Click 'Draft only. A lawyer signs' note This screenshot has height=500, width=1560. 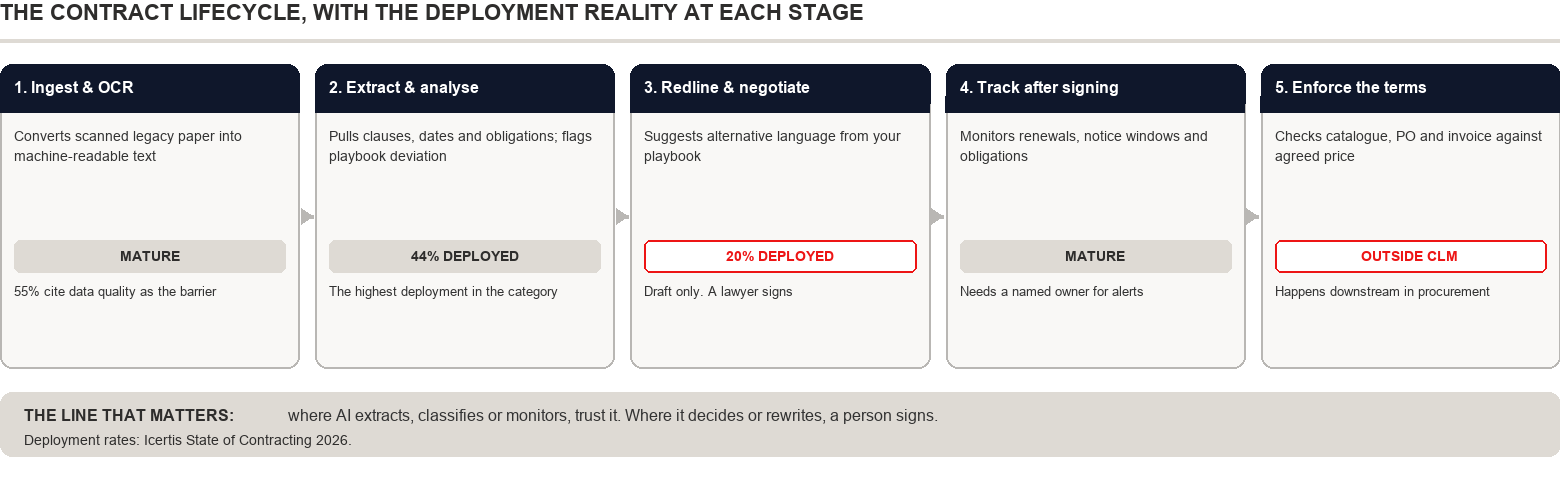[718, 292]
